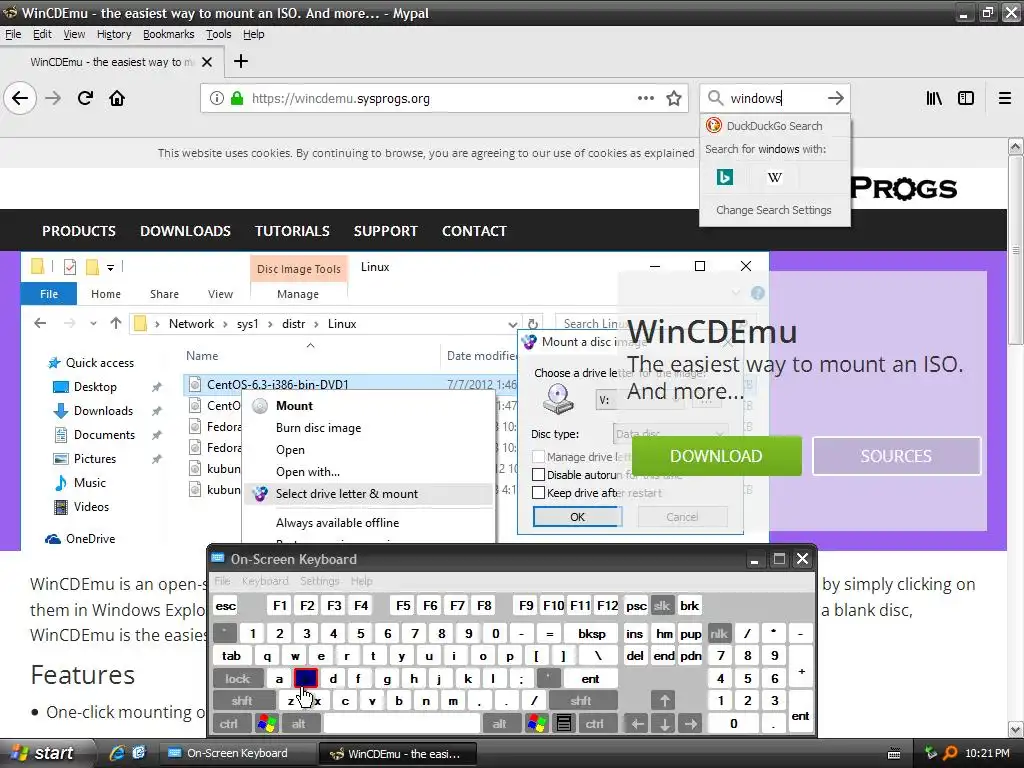Click the browser forward arrow button
Screen dimensions: 1024x768
point(53,99)
